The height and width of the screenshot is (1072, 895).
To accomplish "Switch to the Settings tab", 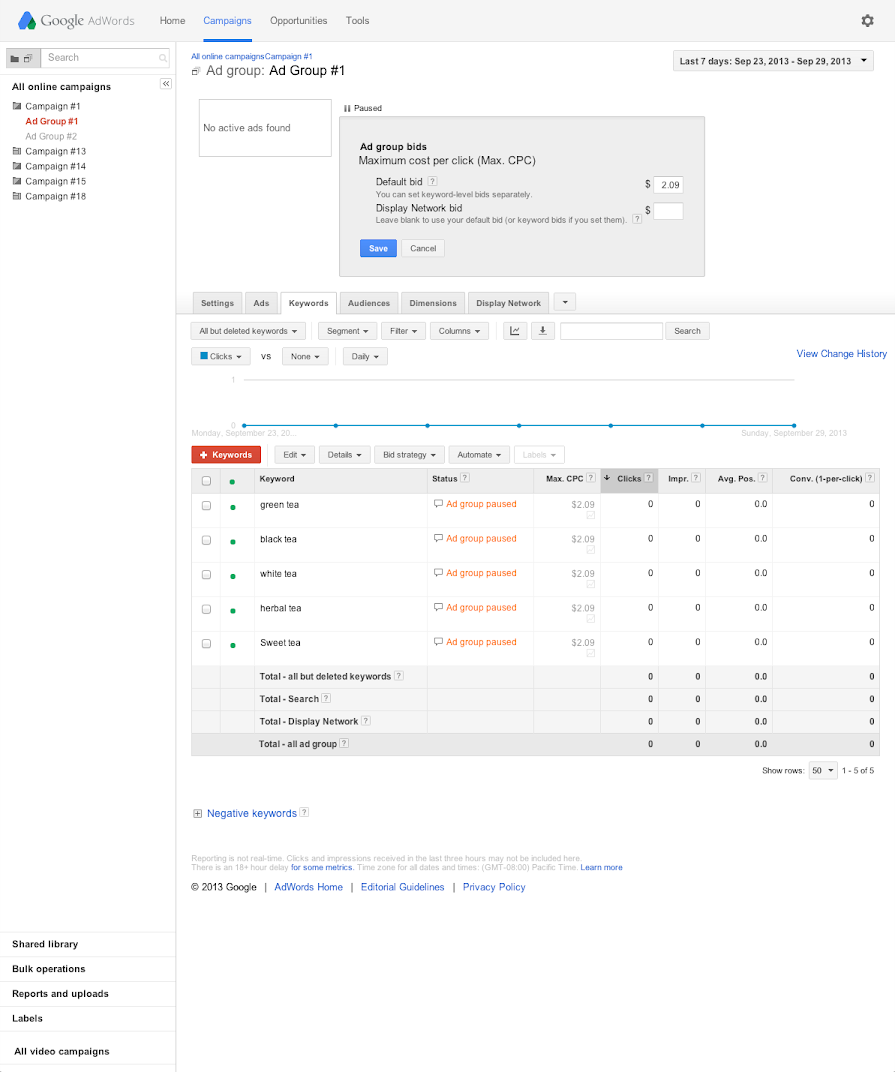I will pyautogui.click(x=217, y=303).
